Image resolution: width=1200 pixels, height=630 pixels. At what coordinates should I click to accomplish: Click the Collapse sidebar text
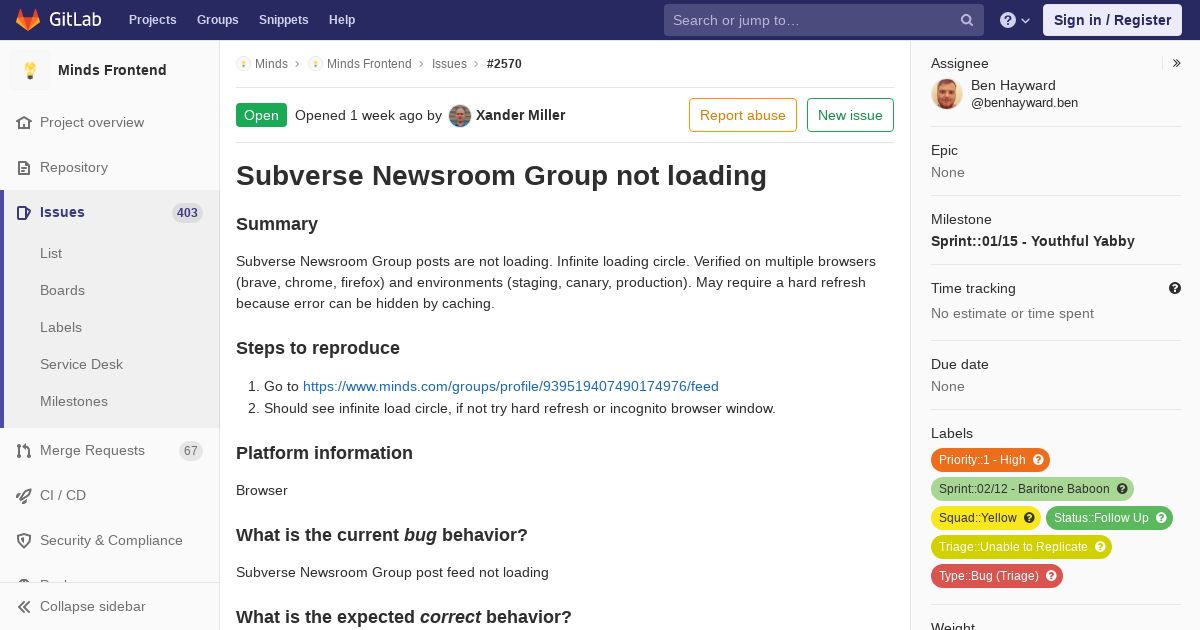93,607
